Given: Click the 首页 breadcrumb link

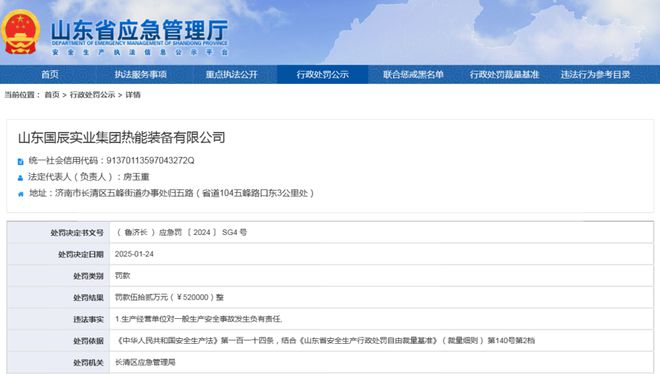Looking at the screenshot, I should pos(52,95).
